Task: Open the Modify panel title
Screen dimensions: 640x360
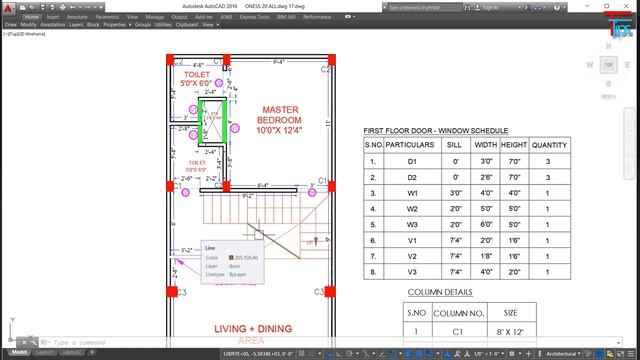Action: coord(28,25)
